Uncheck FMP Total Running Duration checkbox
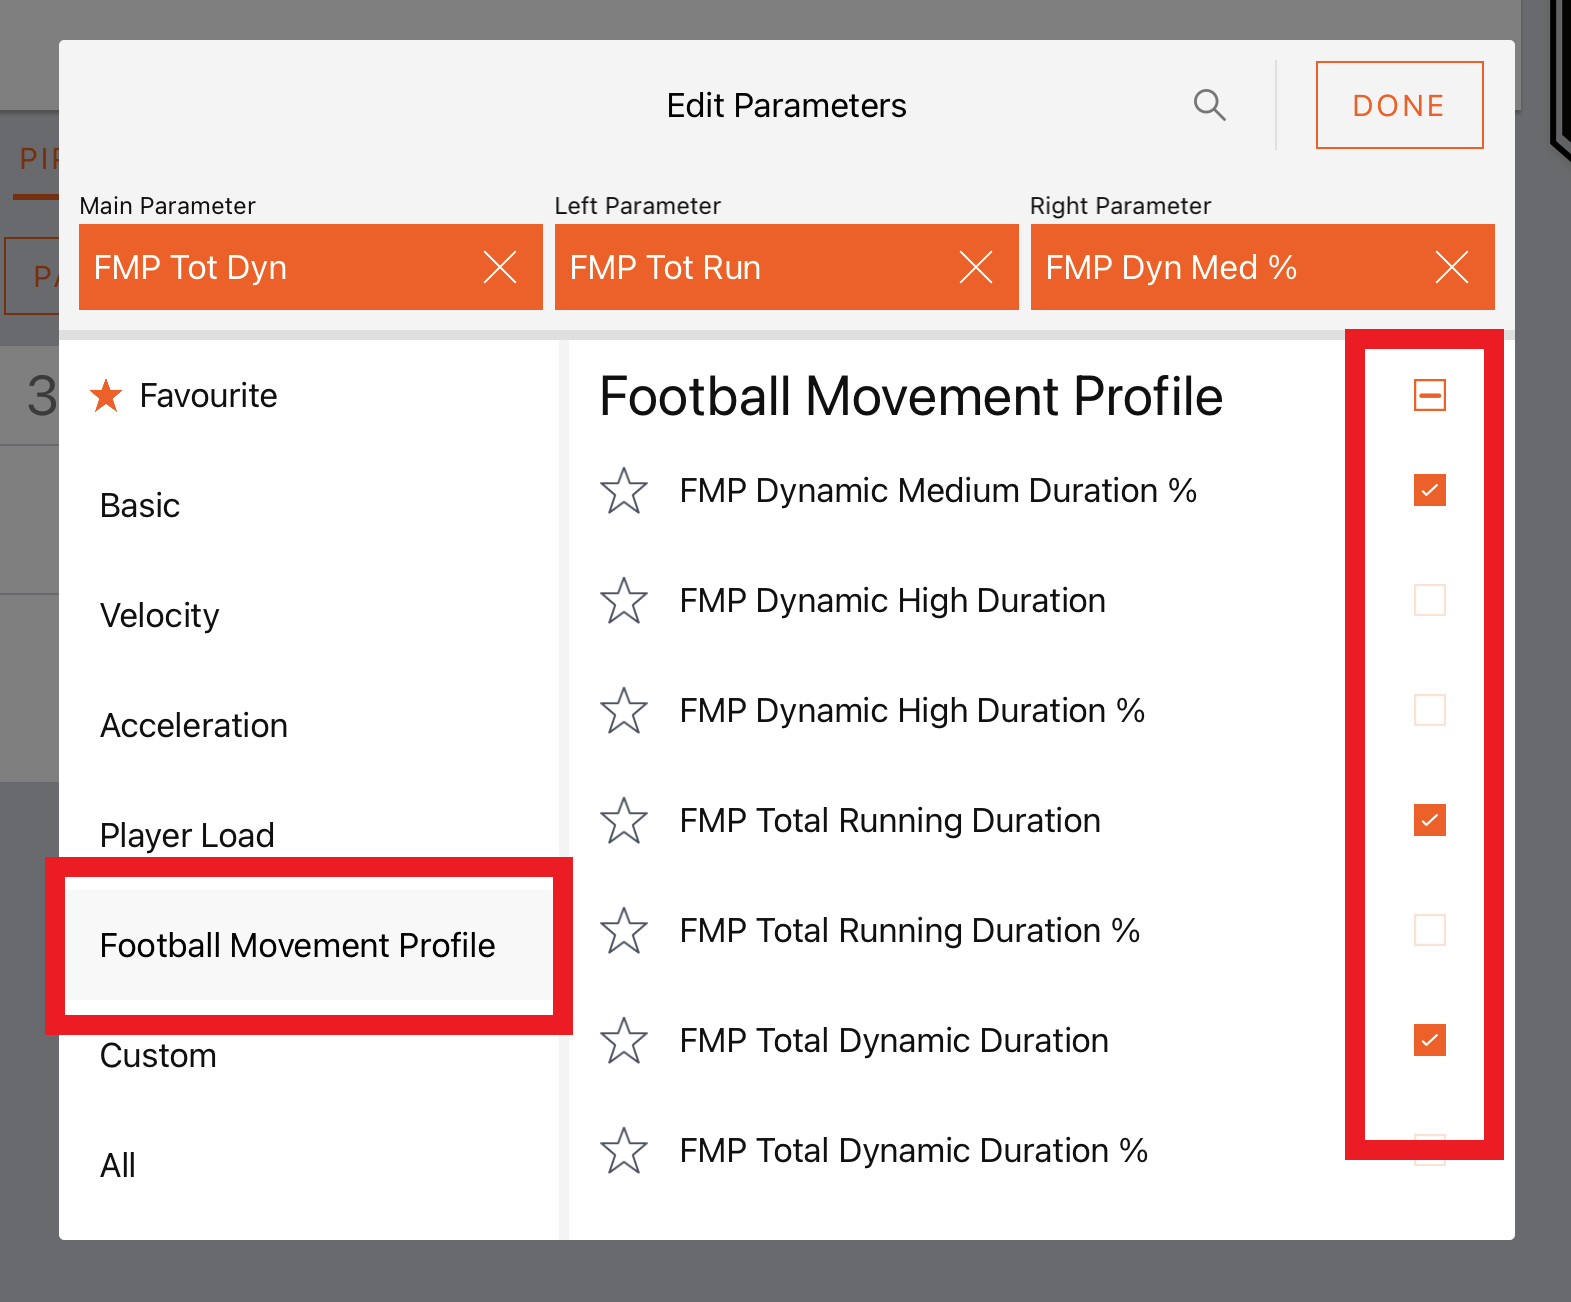The image size is (1571, 1302). 1430,820
